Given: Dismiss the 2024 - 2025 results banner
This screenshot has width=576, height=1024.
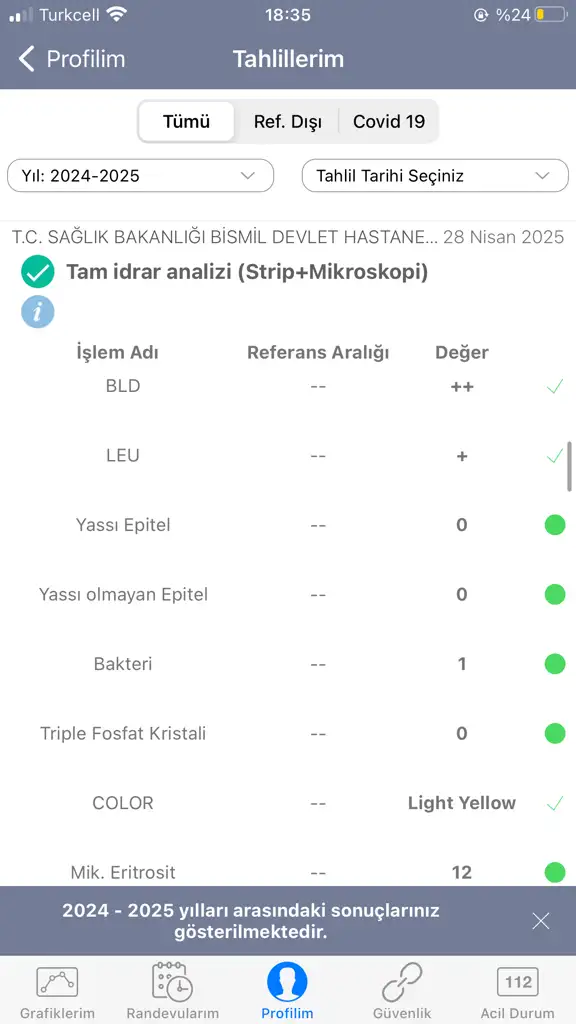Looking at the screenshot, I should click(541, 921).
